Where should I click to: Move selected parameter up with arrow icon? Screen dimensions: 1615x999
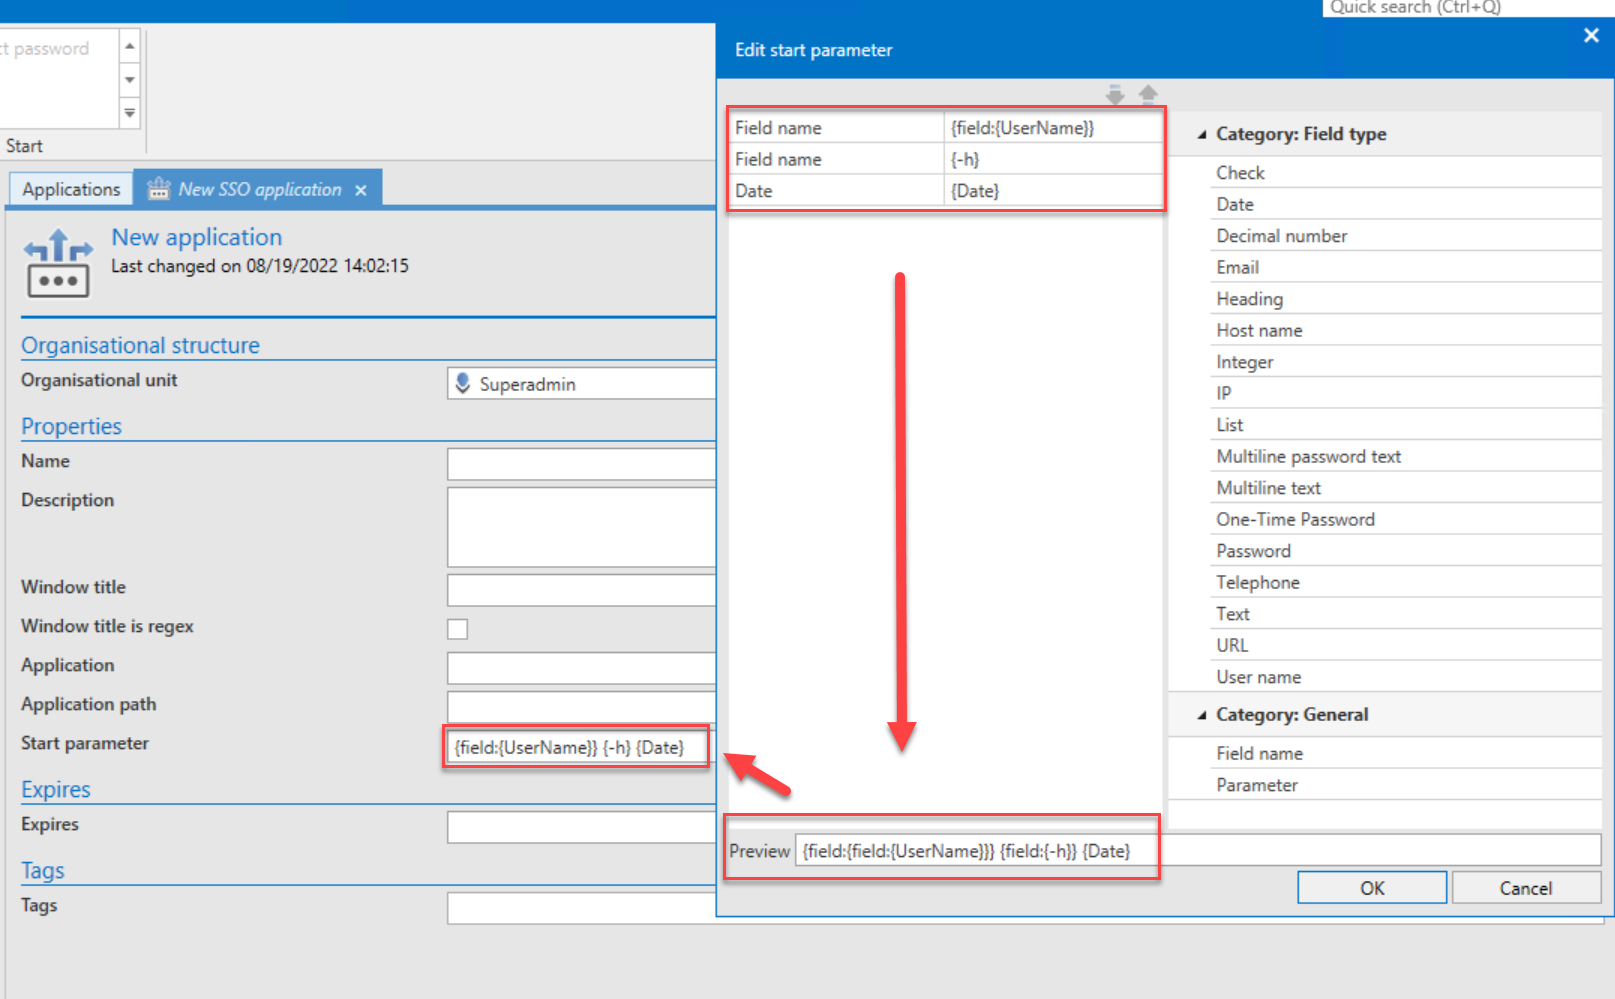click(1148, 94)
